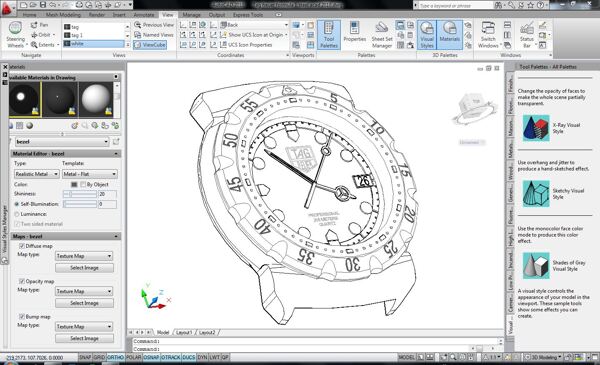Switch to the Render ribbon tab
600x365 pixels.
point(97,15)
